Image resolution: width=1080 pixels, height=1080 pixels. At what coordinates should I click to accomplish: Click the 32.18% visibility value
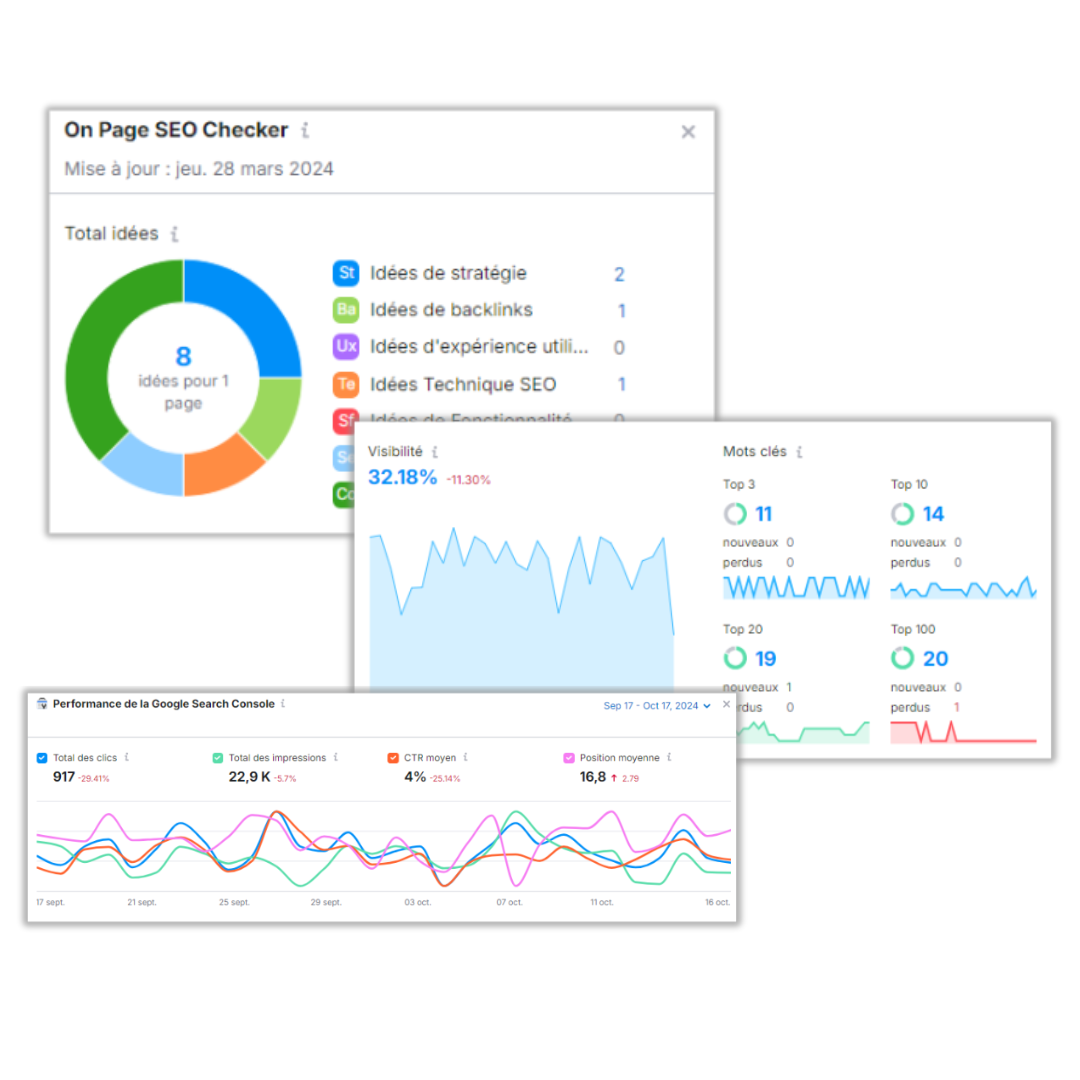tap(402, 477)
